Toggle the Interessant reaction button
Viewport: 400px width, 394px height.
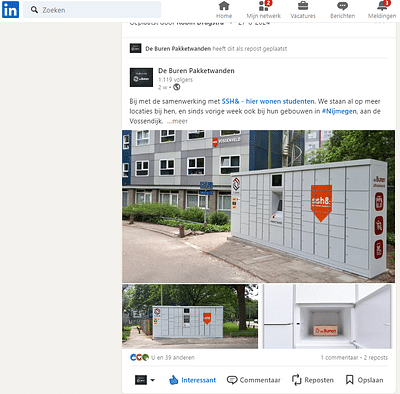[192, 380]
